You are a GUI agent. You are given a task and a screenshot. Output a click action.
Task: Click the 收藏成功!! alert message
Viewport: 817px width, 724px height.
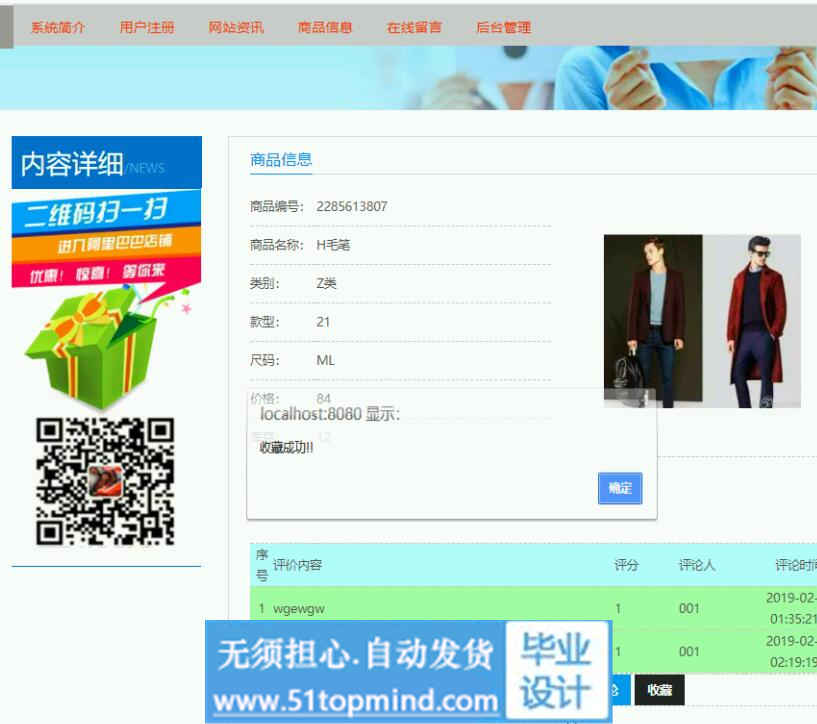[287, 447]
